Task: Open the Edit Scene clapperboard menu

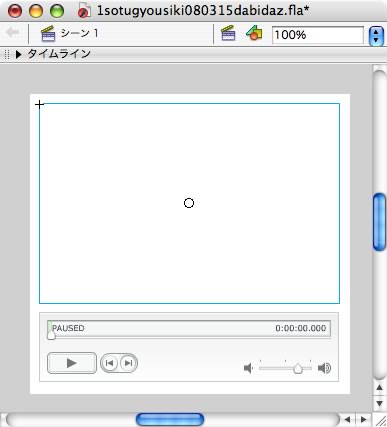Action: [x=228, y=34]
